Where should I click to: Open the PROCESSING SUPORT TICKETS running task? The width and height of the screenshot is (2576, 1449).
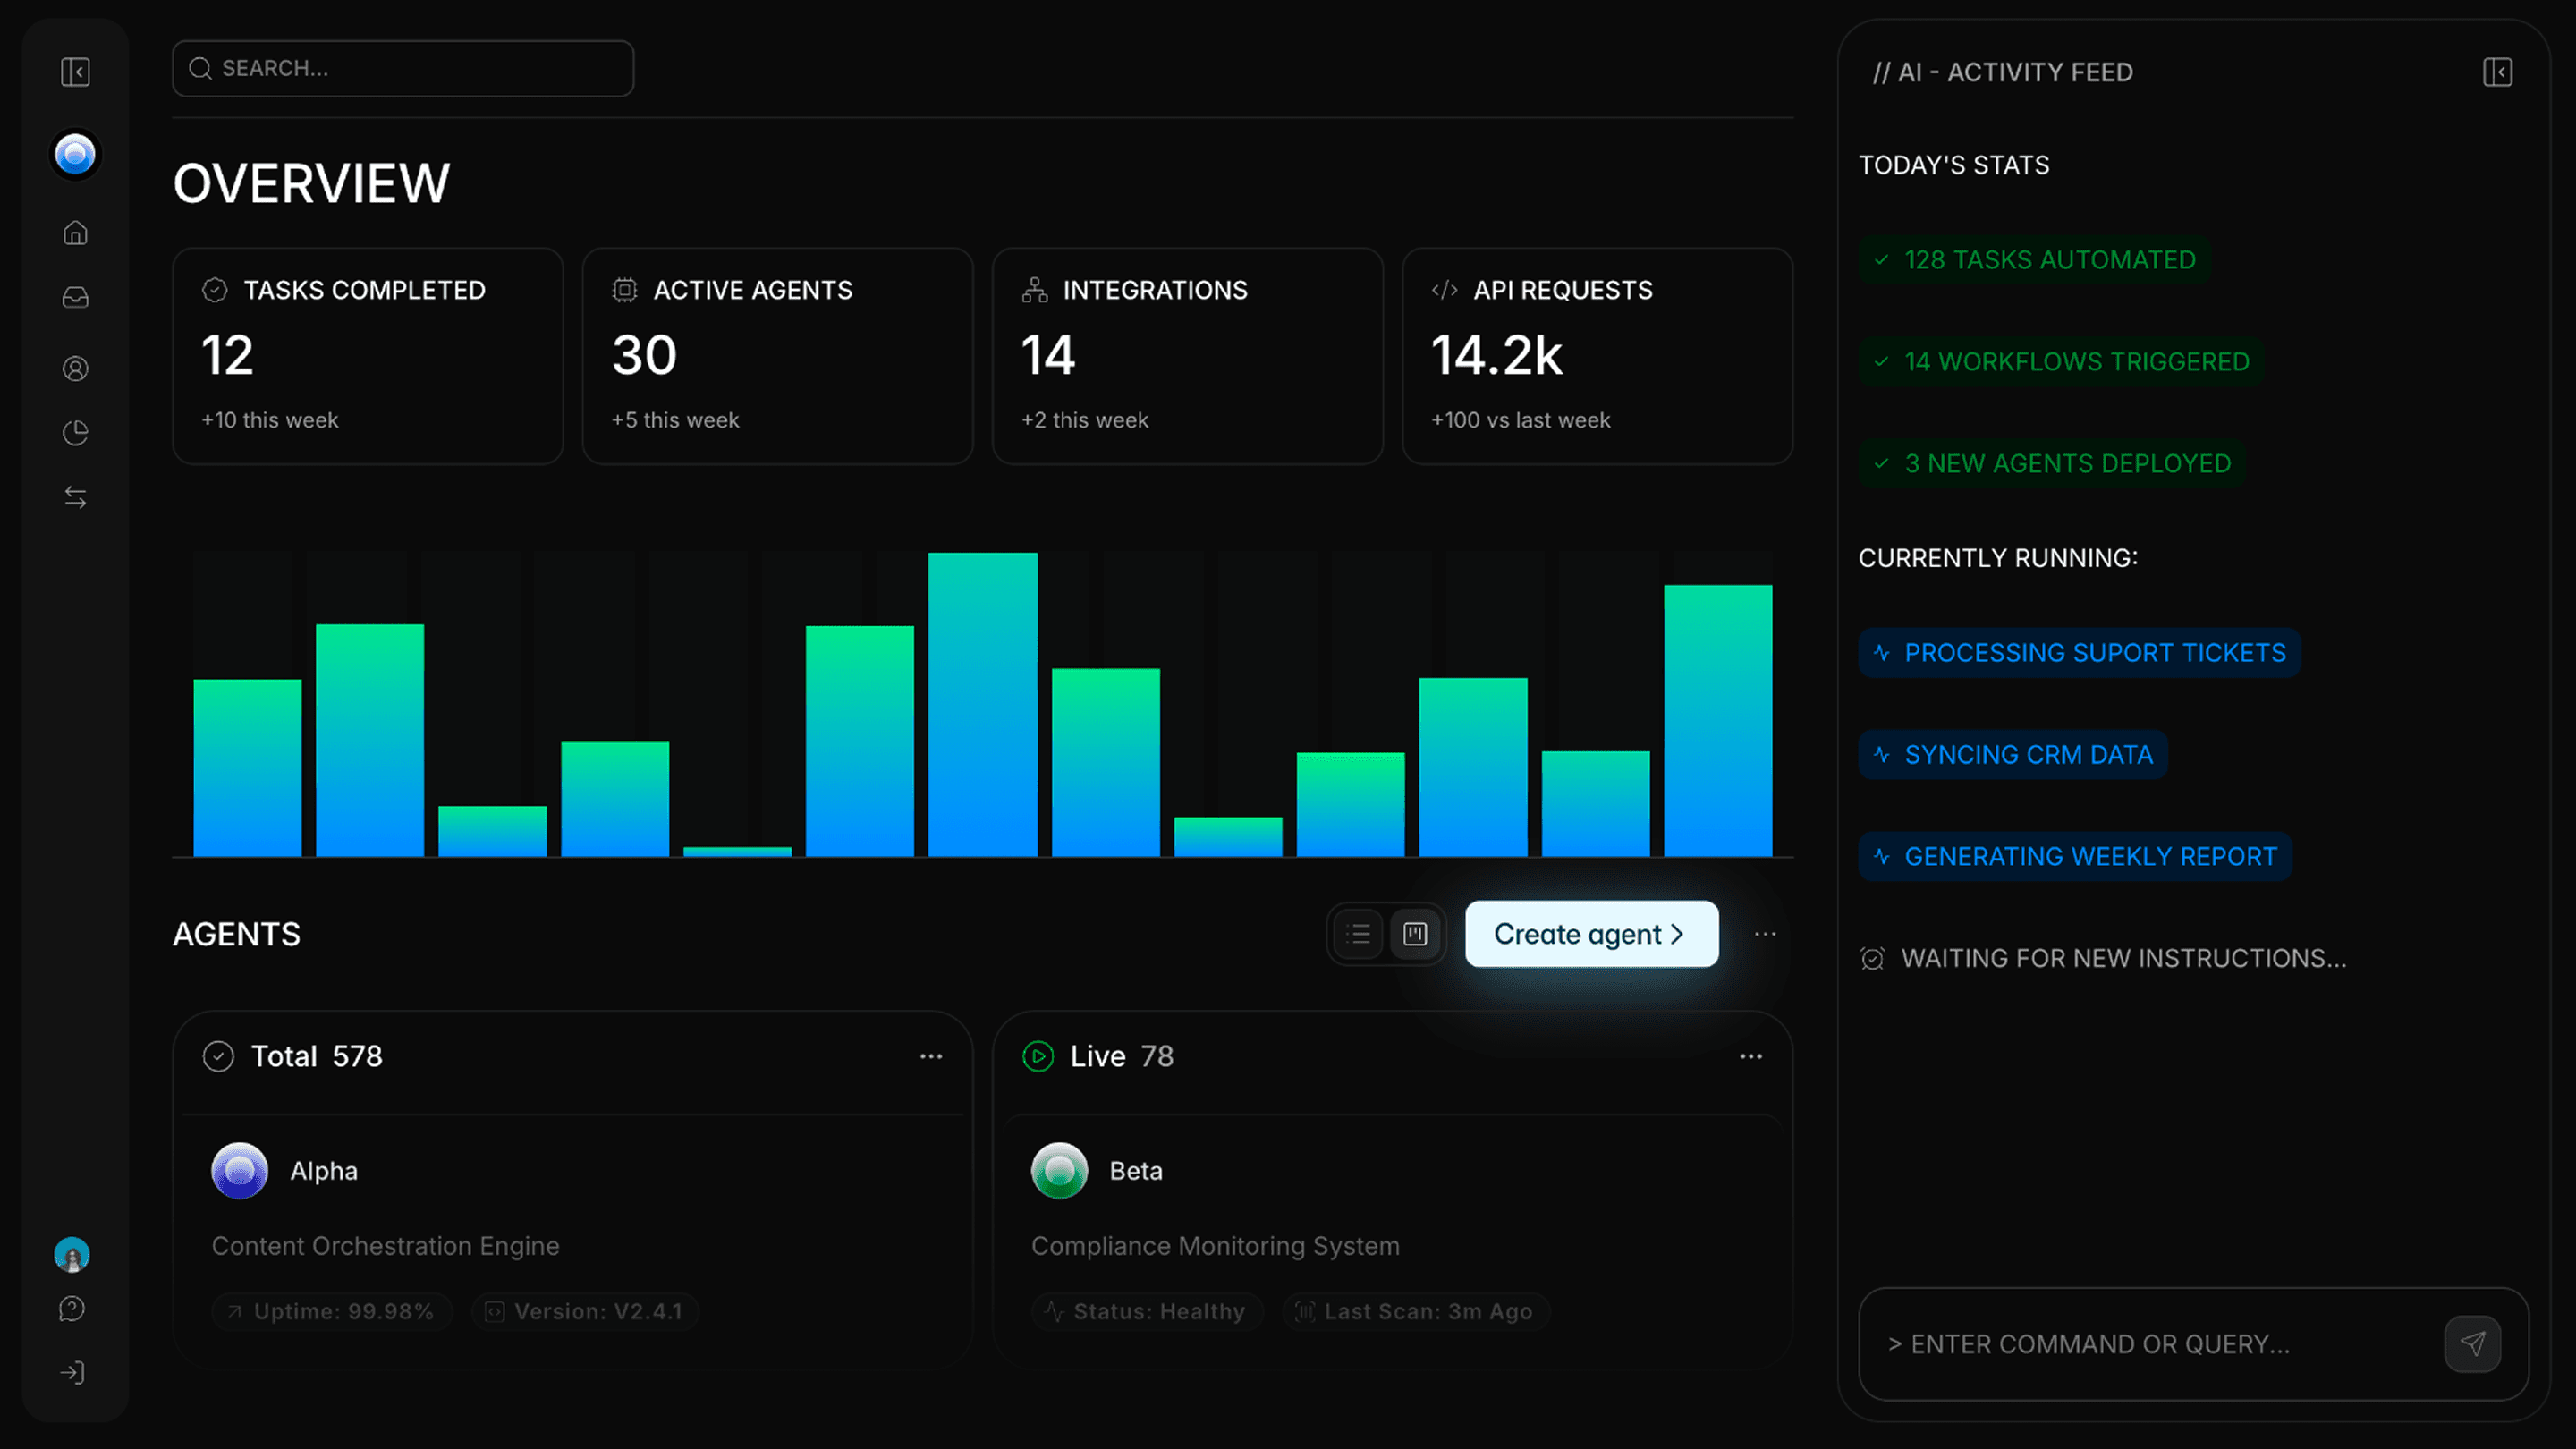point(2079,652)
